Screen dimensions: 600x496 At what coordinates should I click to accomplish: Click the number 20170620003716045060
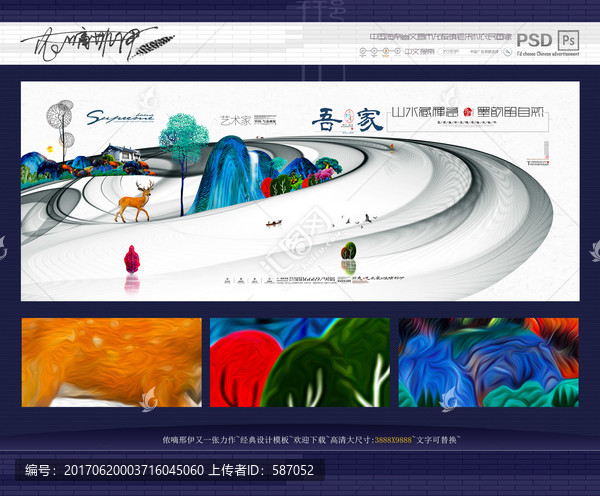point(134,470)
